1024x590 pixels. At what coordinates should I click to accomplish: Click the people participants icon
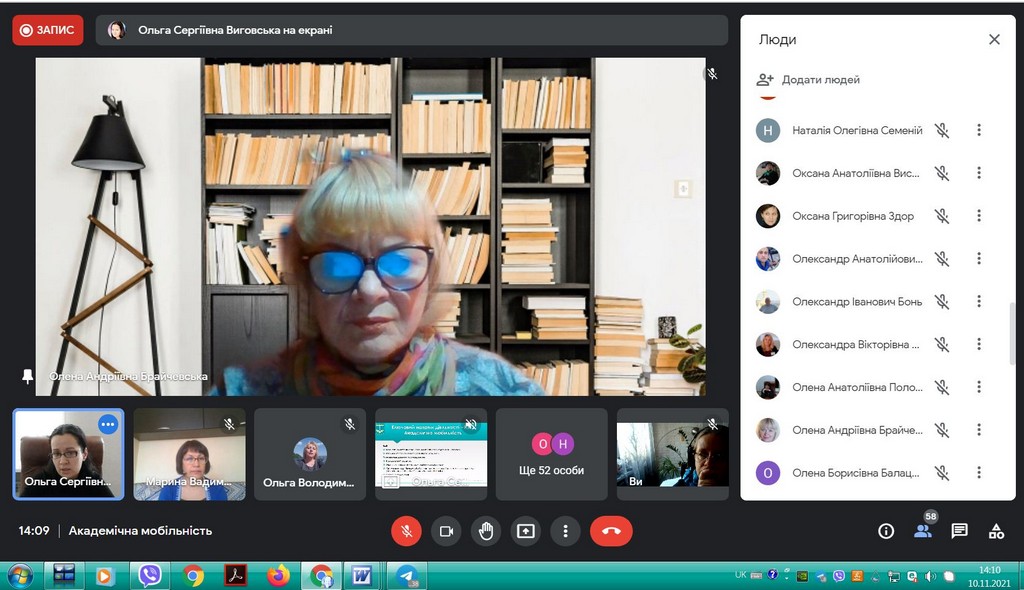(x=923, y=531)
